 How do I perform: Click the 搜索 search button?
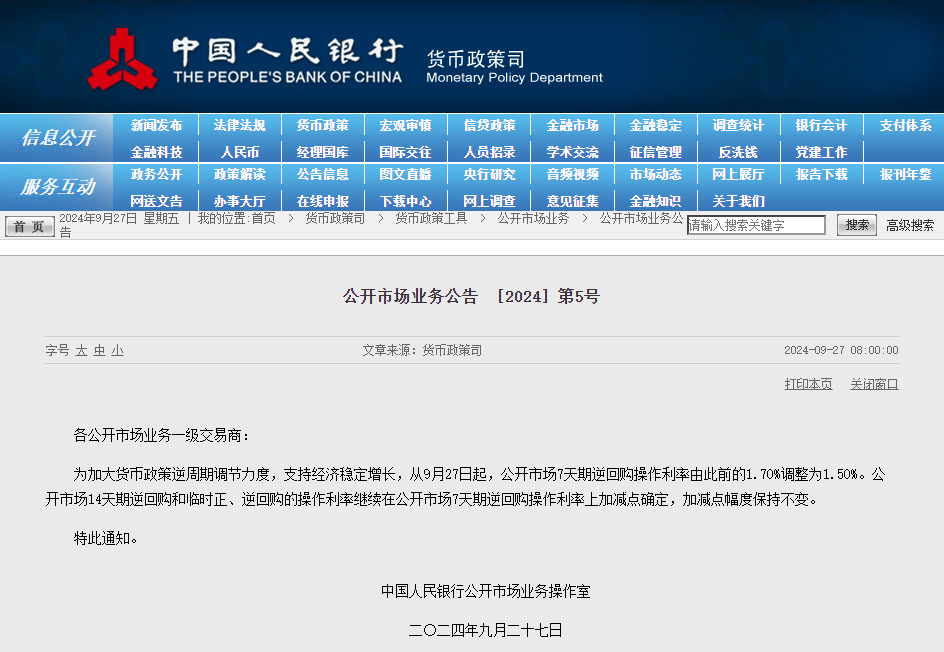(x=857, y=225)
